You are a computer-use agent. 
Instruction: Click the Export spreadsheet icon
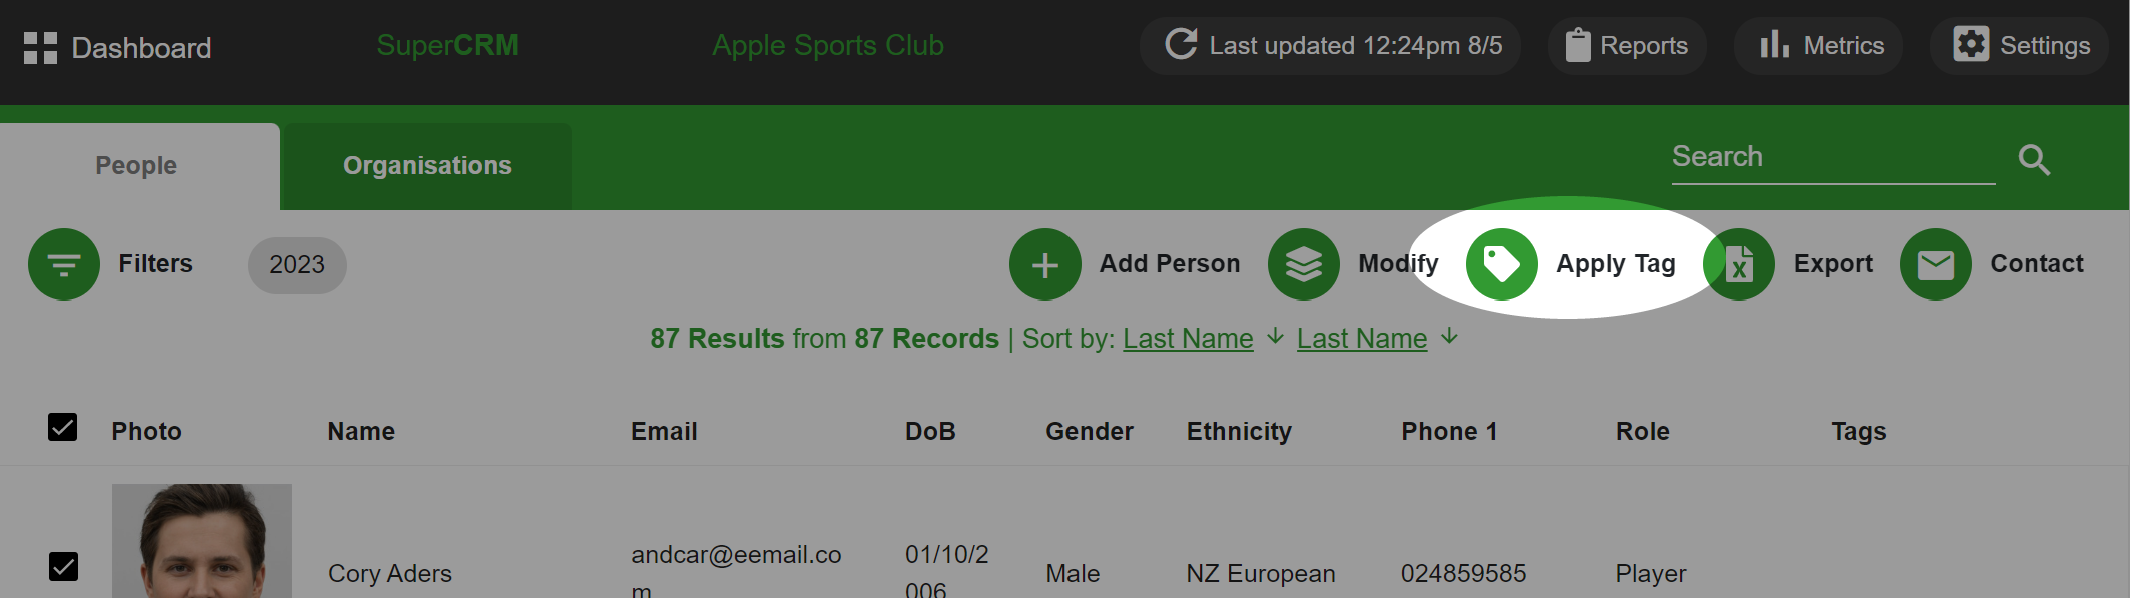click(x=1739, y=264)
